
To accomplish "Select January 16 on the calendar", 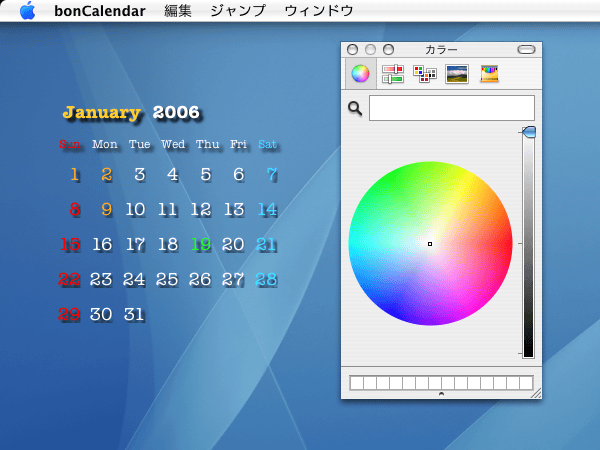I will [102, 245].
